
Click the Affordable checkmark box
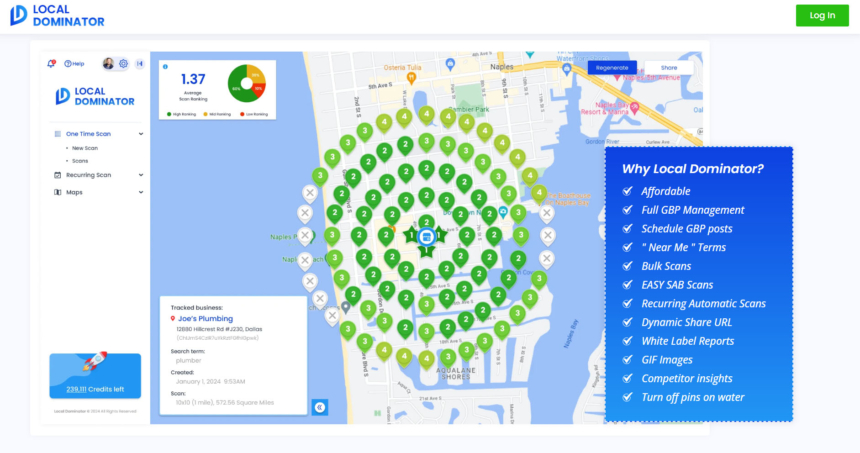(x=627, y=190)
